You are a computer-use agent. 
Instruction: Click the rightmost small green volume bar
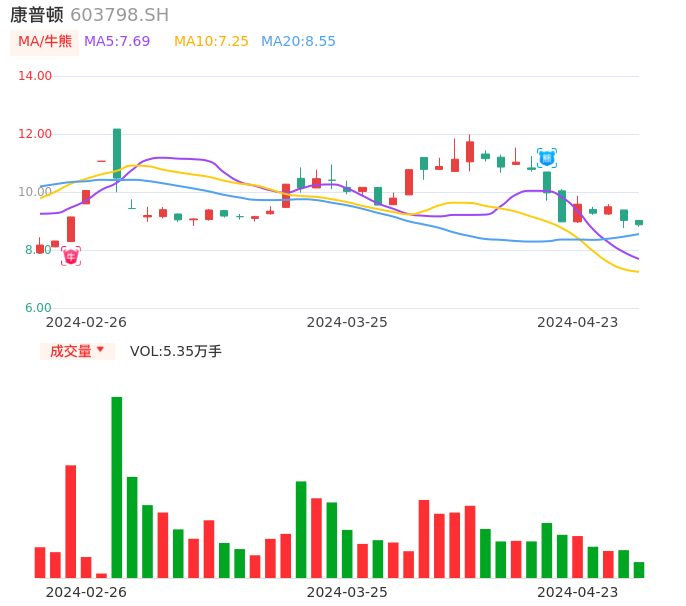(639, 569)
